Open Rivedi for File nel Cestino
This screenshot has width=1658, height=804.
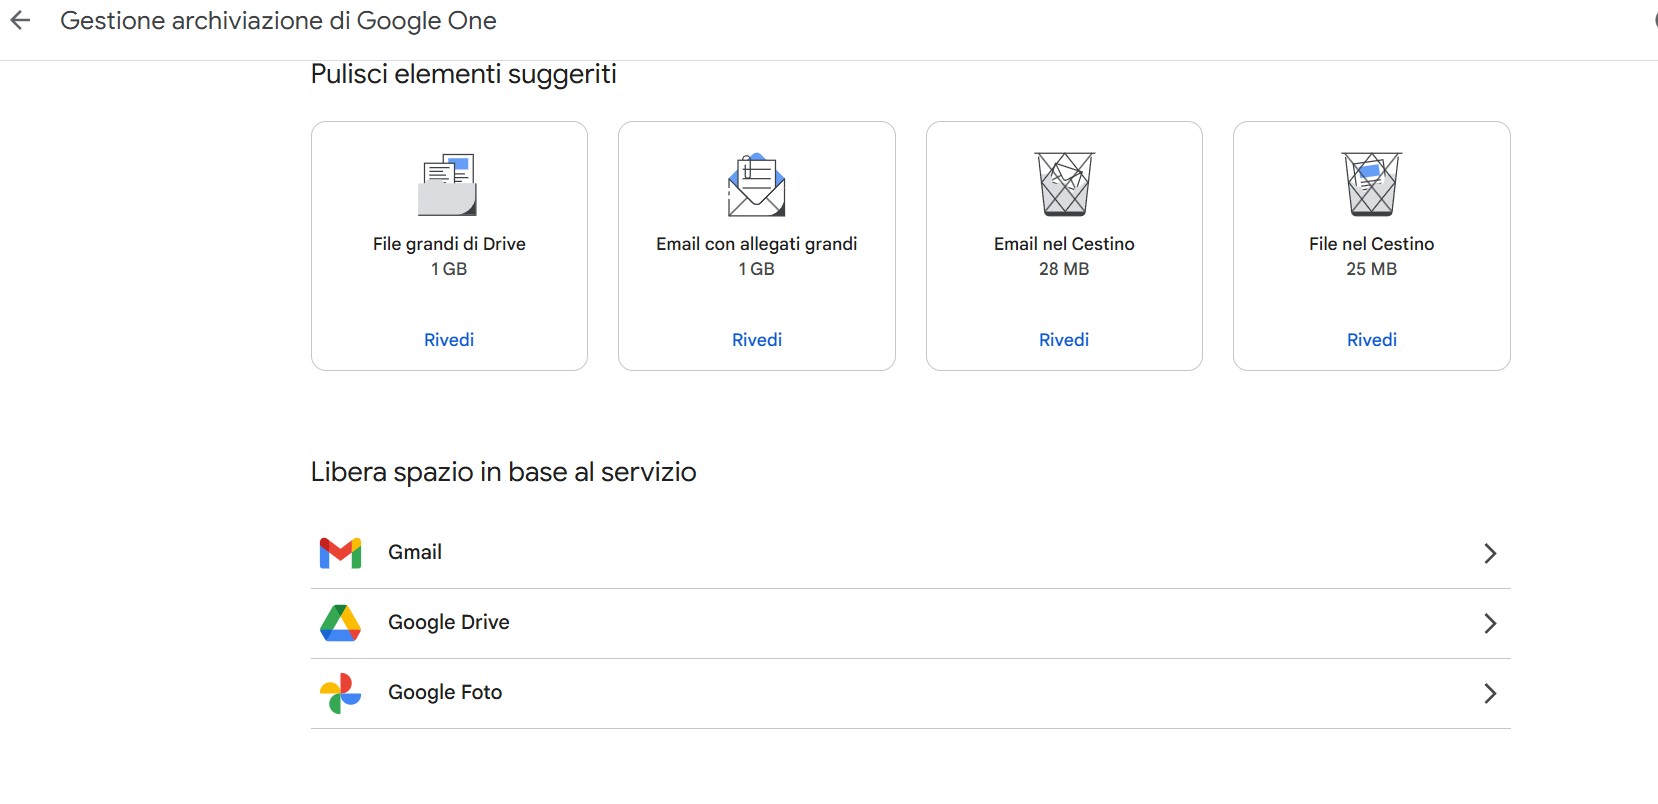coord(1371,339)
